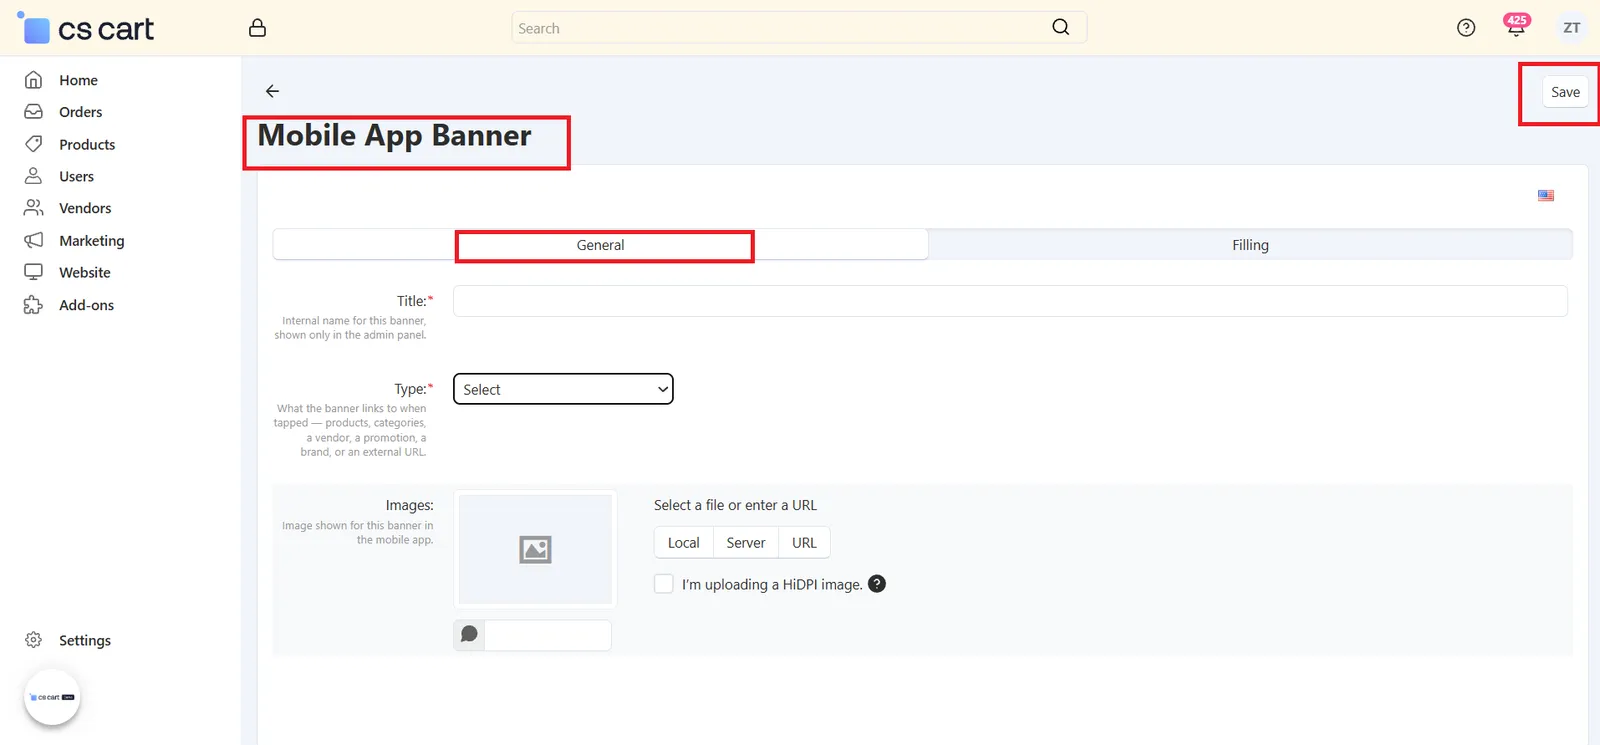The image size is (1600, 745).
Task: Click the Home house icon in sidebar
Action: tap(33, 80)
